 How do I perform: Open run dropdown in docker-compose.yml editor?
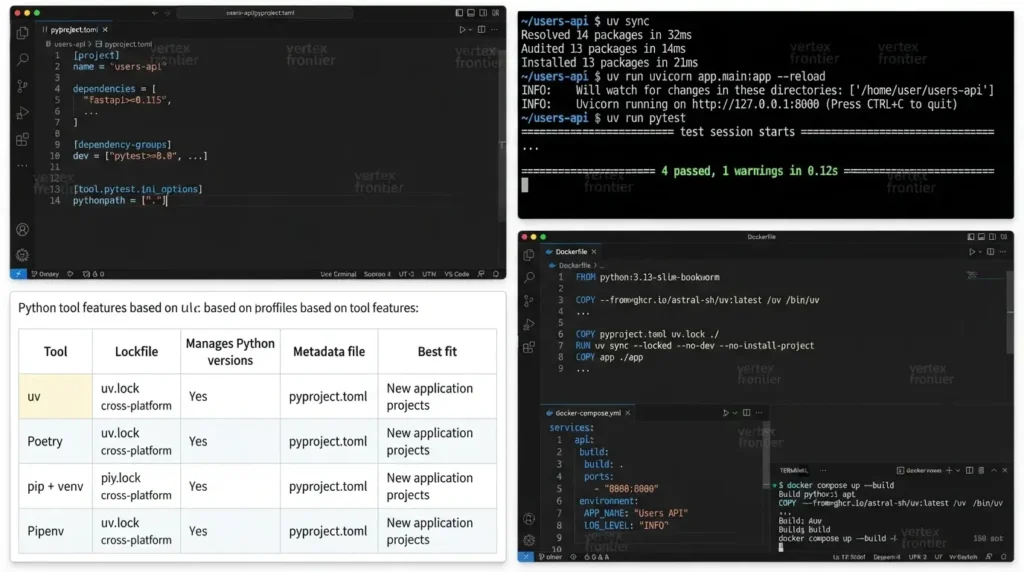[x=735, y=413]
